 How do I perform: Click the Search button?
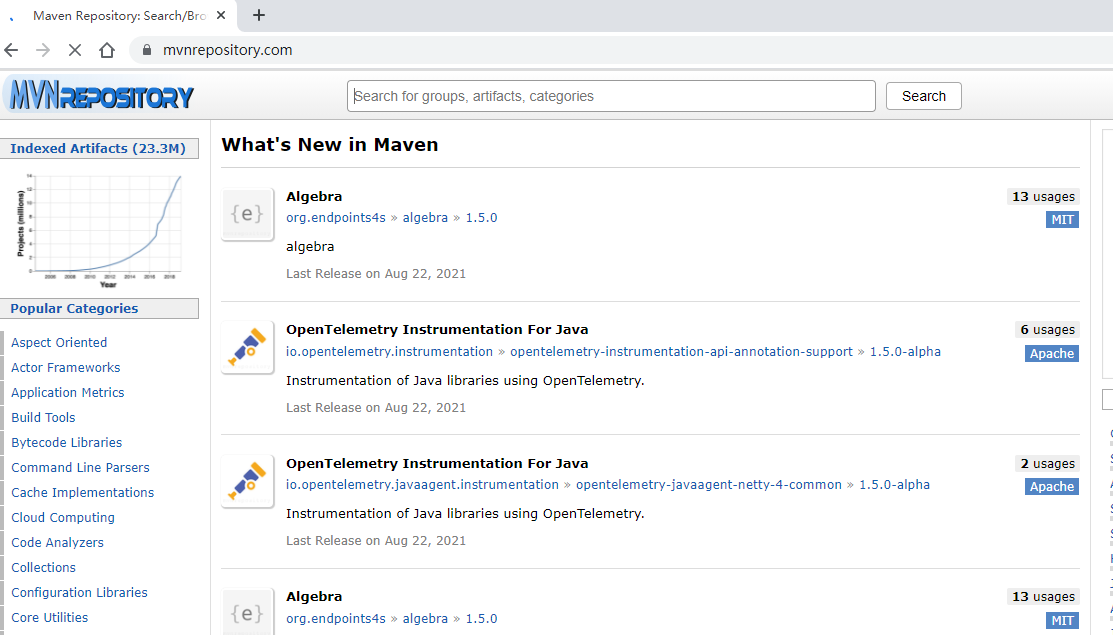(x=923, y=96)
